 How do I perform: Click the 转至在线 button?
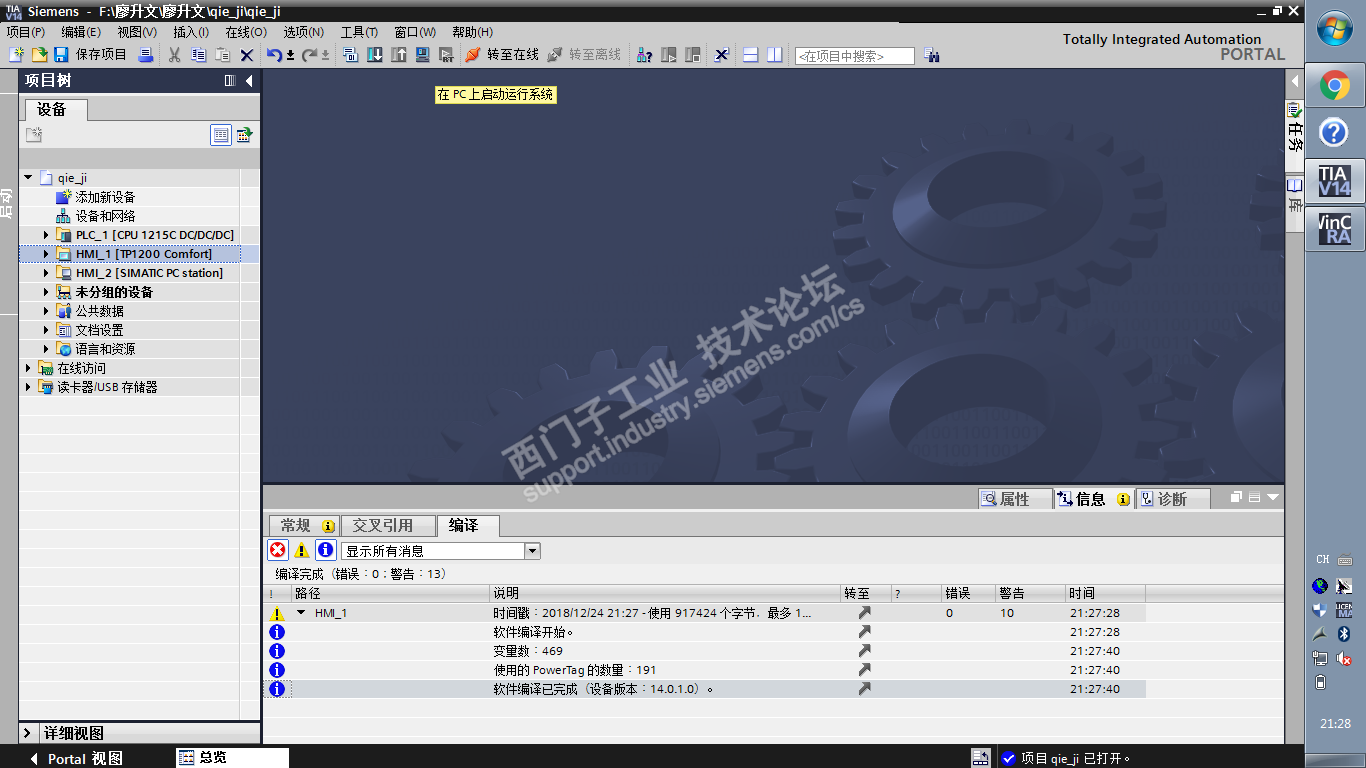tap(503, 55)
